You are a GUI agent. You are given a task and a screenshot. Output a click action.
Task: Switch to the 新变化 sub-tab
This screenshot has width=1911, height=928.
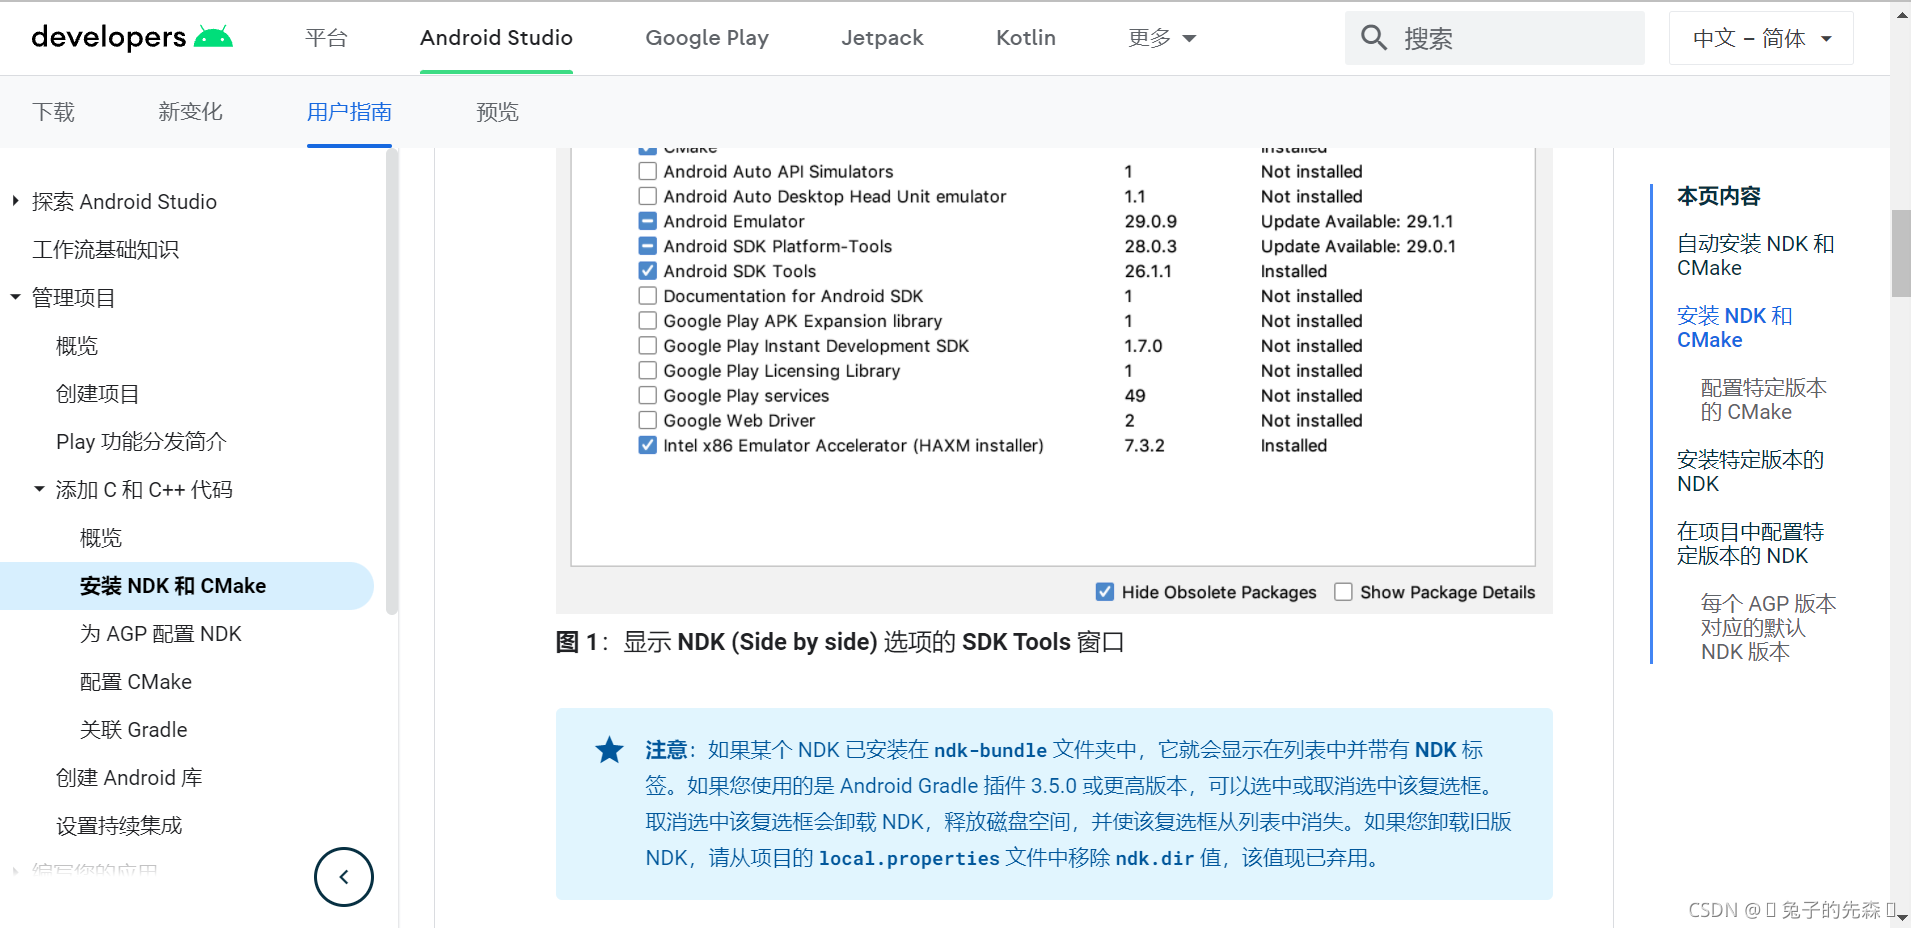pyautogui.click(x=190, y=112)
